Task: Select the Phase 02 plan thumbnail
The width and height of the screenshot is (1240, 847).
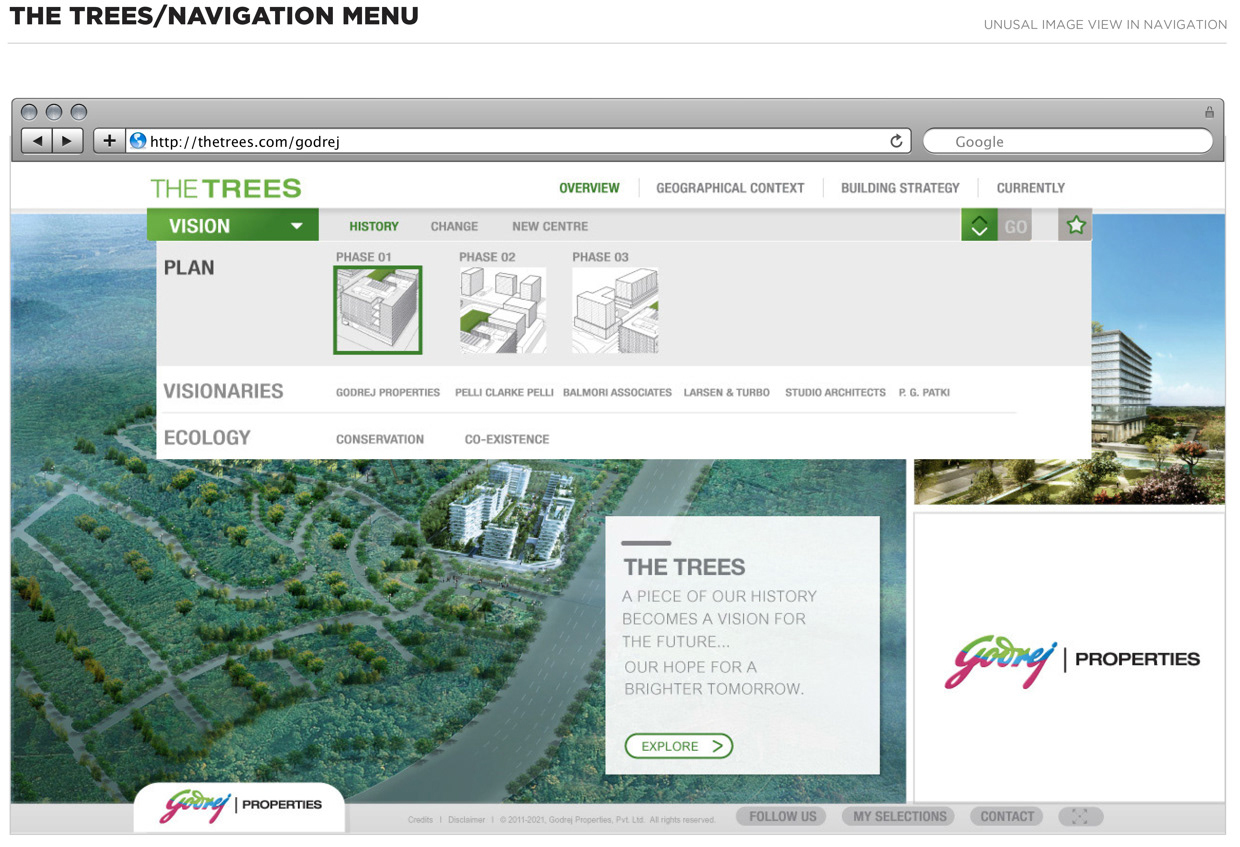Action: 503,310
